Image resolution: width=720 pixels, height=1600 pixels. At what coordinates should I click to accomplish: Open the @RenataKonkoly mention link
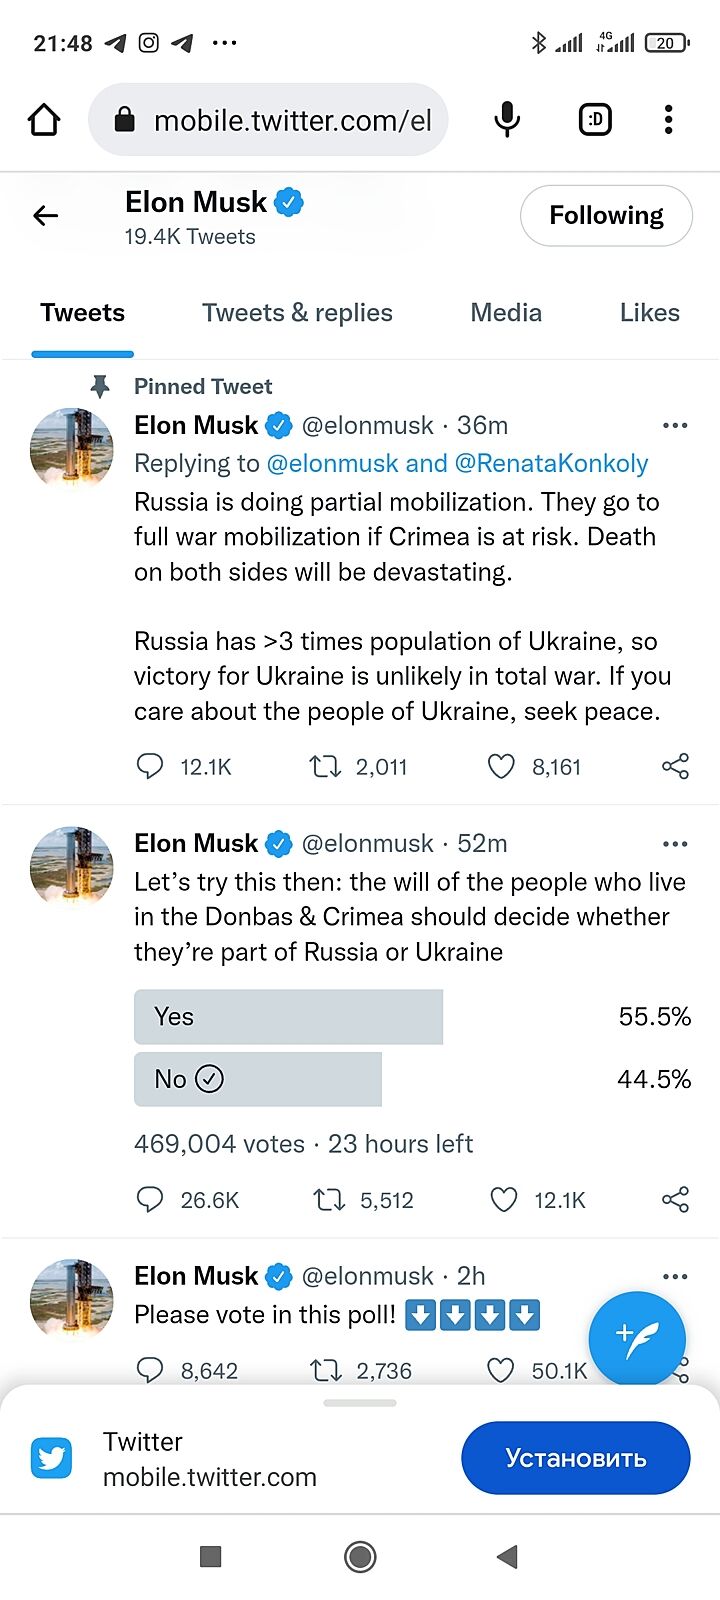pos(551,464)
